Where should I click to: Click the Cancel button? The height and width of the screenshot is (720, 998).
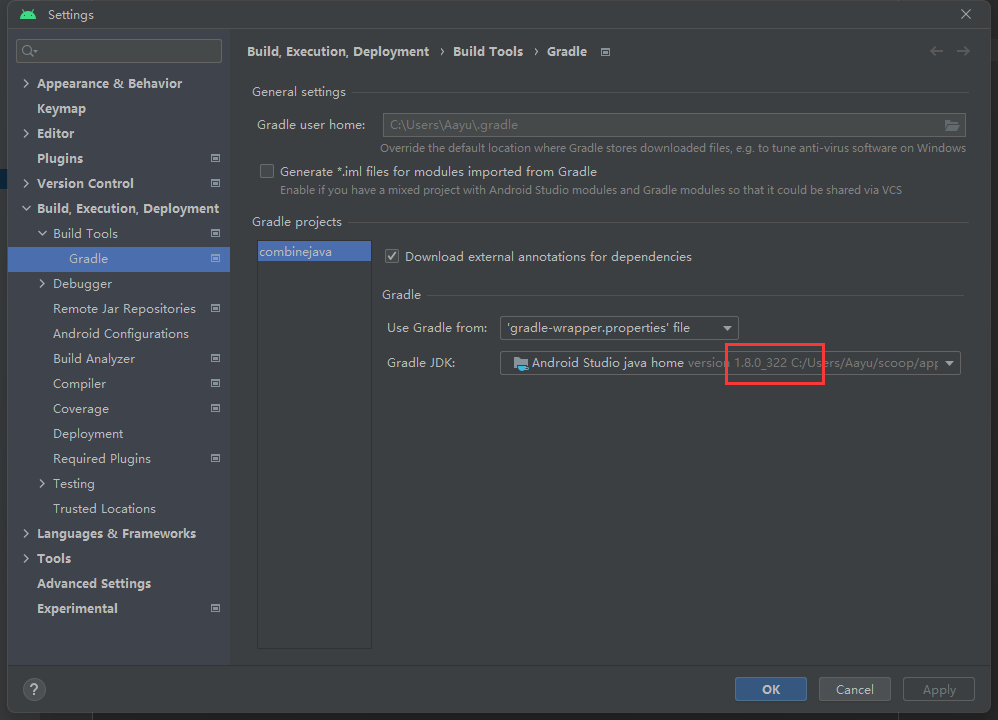tap(854, 689)
